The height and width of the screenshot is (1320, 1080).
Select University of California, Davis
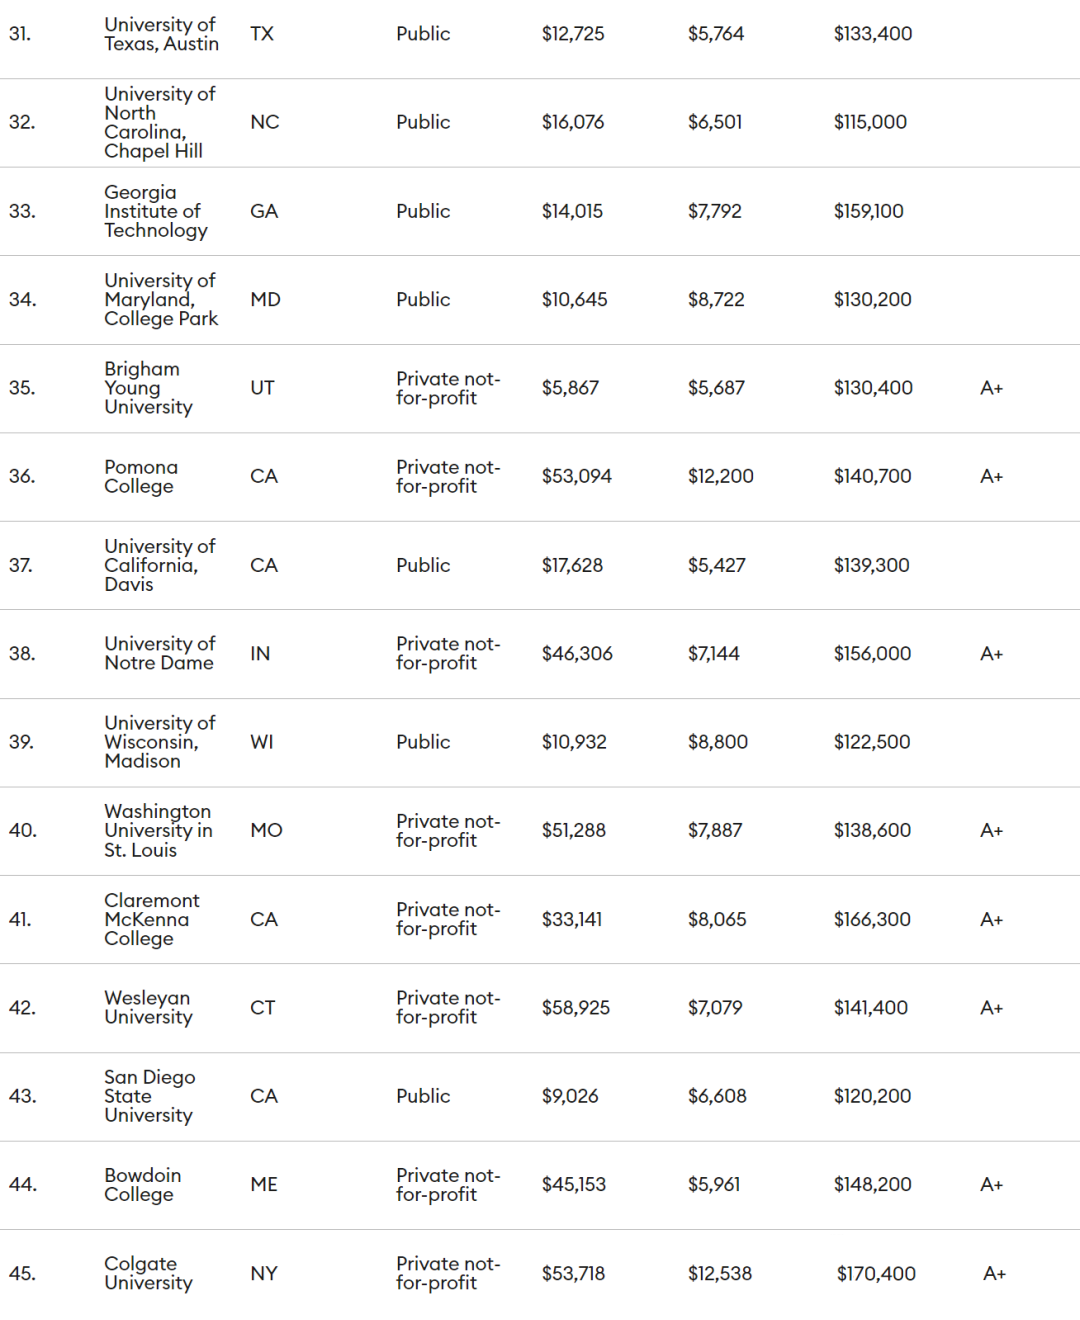click(x=159, y=565)
